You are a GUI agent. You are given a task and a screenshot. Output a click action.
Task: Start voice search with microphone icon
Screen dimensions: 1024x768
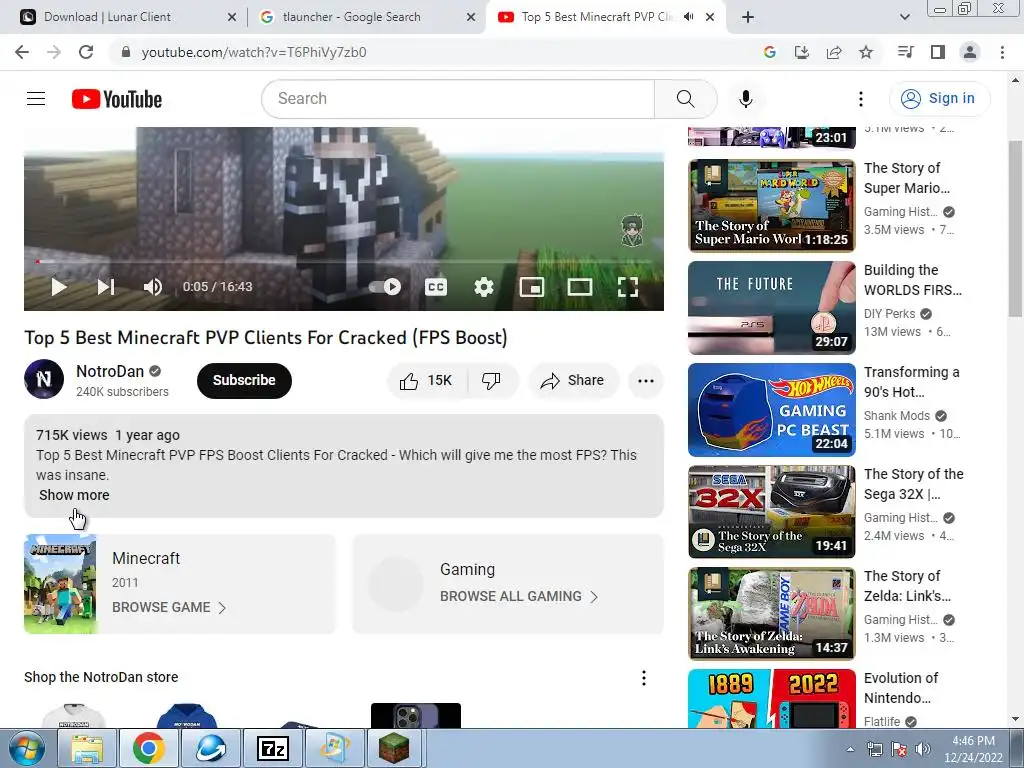[x=746, y=99]
